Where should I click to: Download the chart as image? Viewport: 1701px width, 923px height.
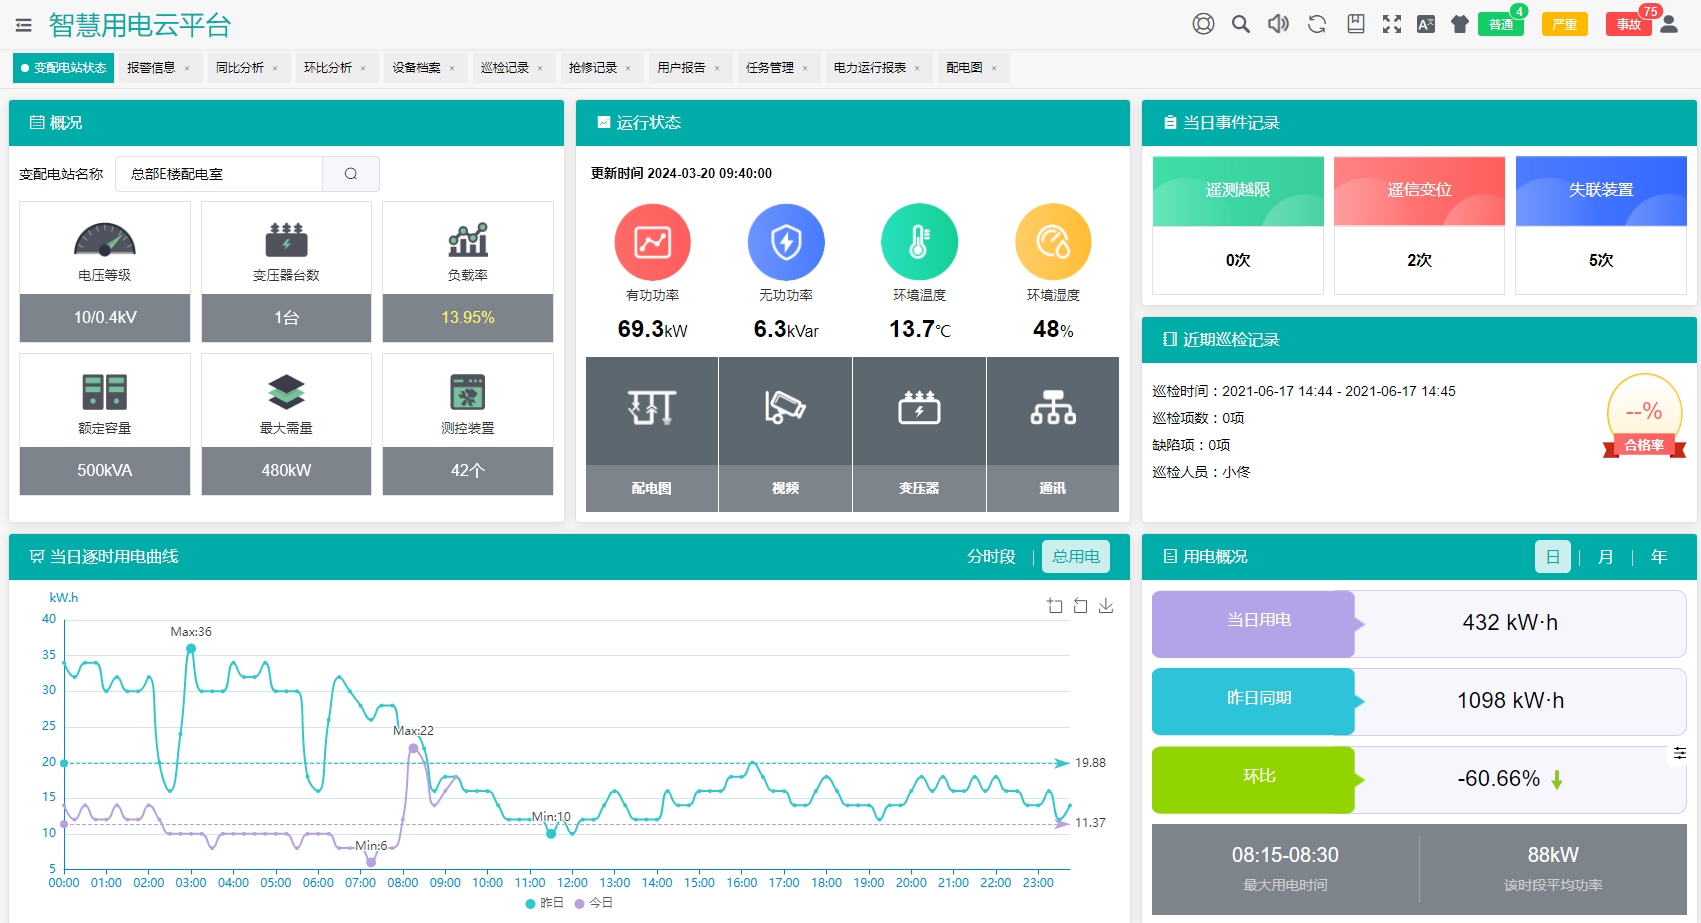[1106, 606]
